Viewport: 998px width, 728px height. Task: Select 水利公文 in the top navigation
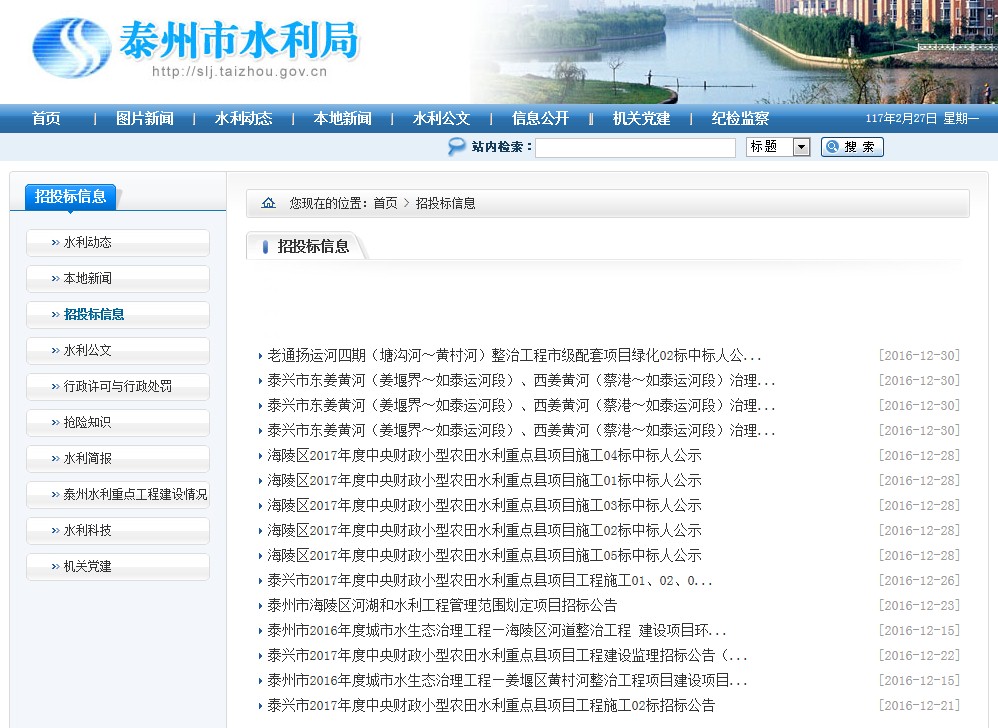click(x=441, y=118)
